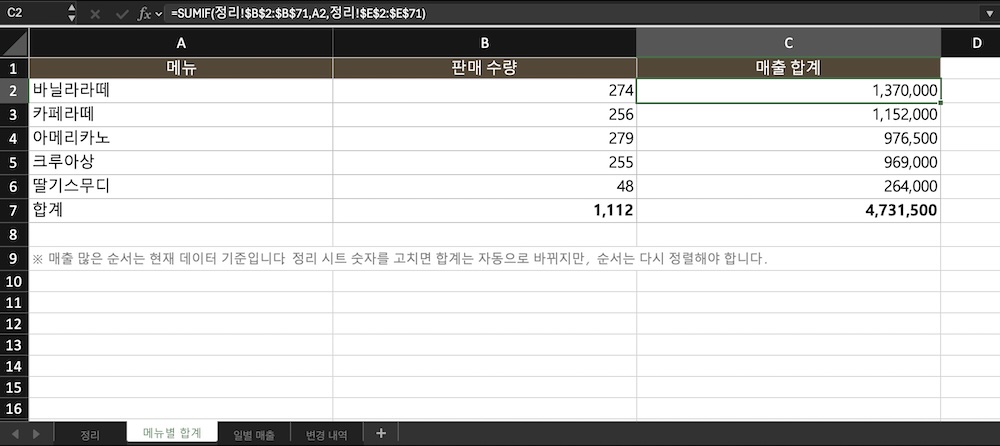This screenshot has height=446, width=1000.
Task: Switch to the 정리 sheet tab
Action: [89, 435]
